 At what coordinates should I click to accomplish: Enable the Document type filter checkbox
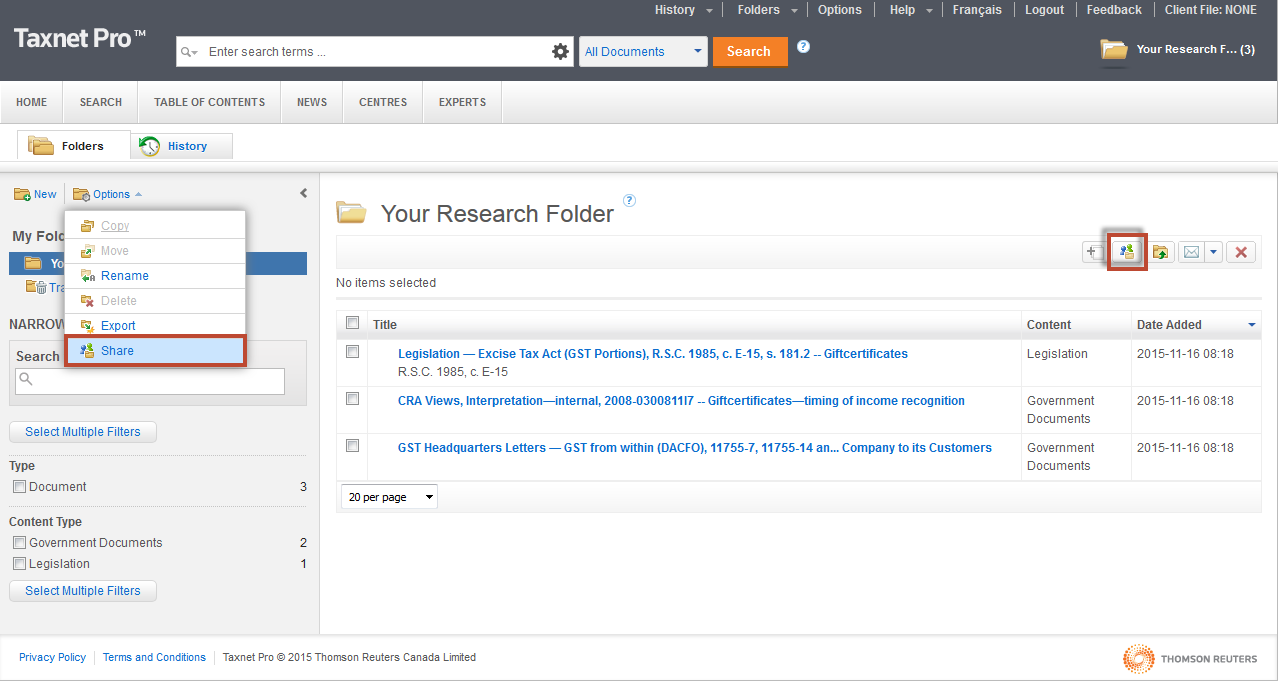pyautogui.click(x=19, y=487)
